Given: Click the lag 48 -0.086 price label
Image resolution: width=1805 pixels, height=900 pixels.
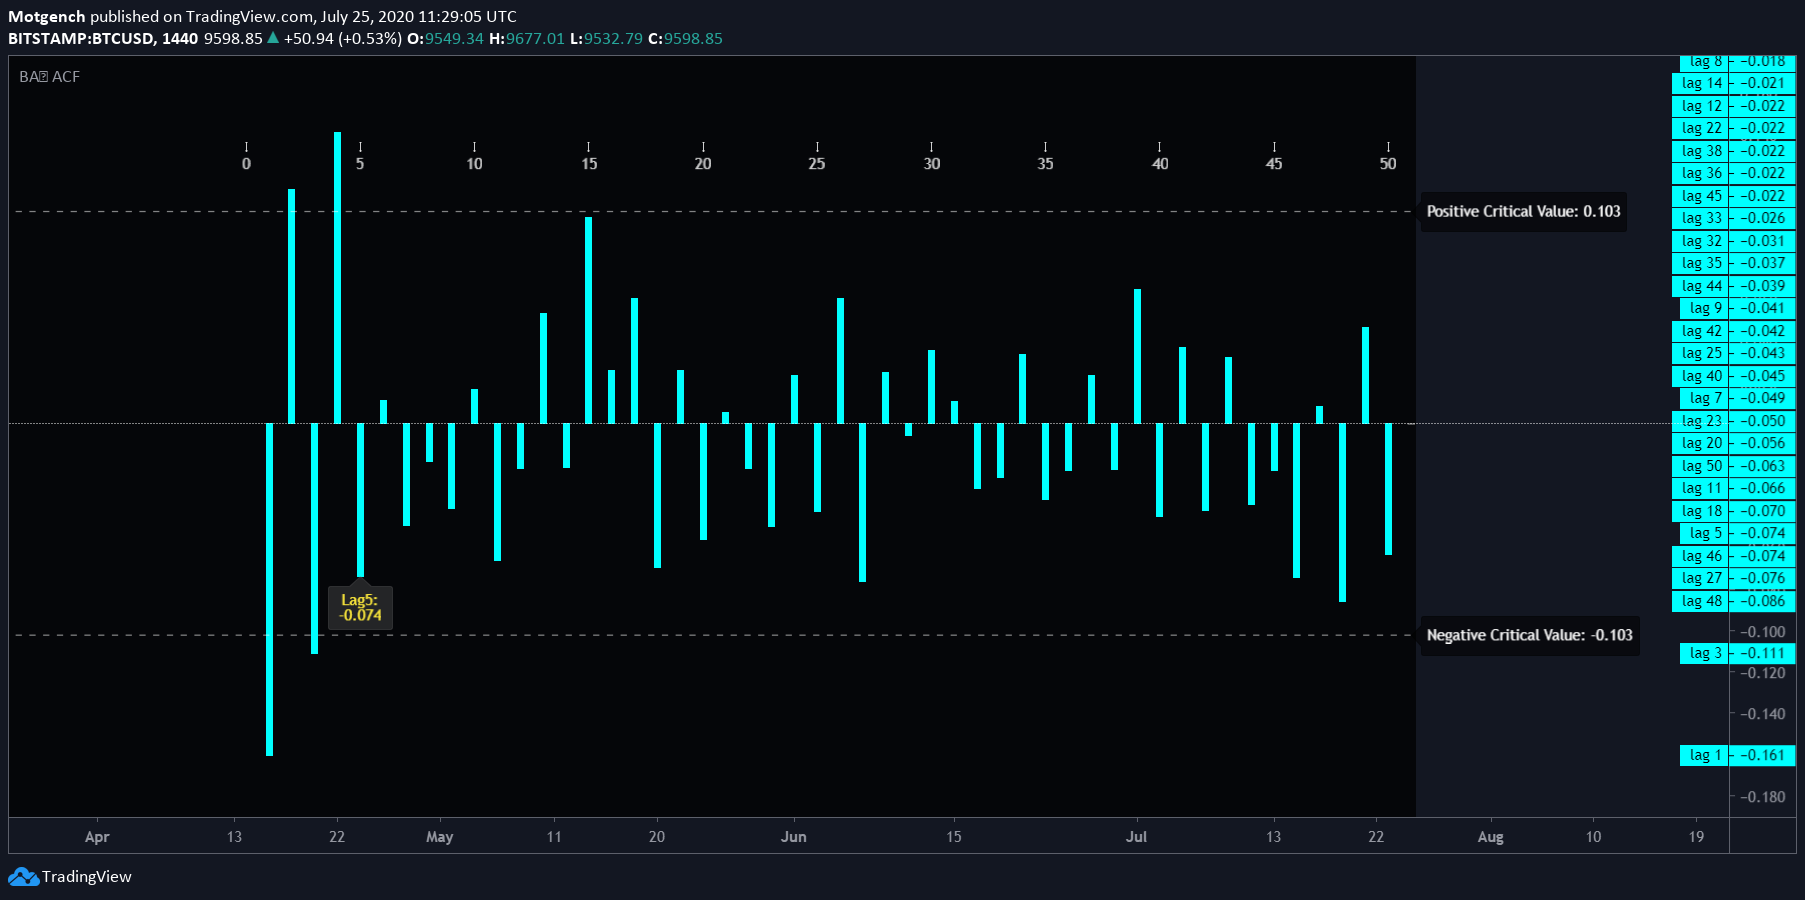Looking at the screenshot, I should 1734,601.
